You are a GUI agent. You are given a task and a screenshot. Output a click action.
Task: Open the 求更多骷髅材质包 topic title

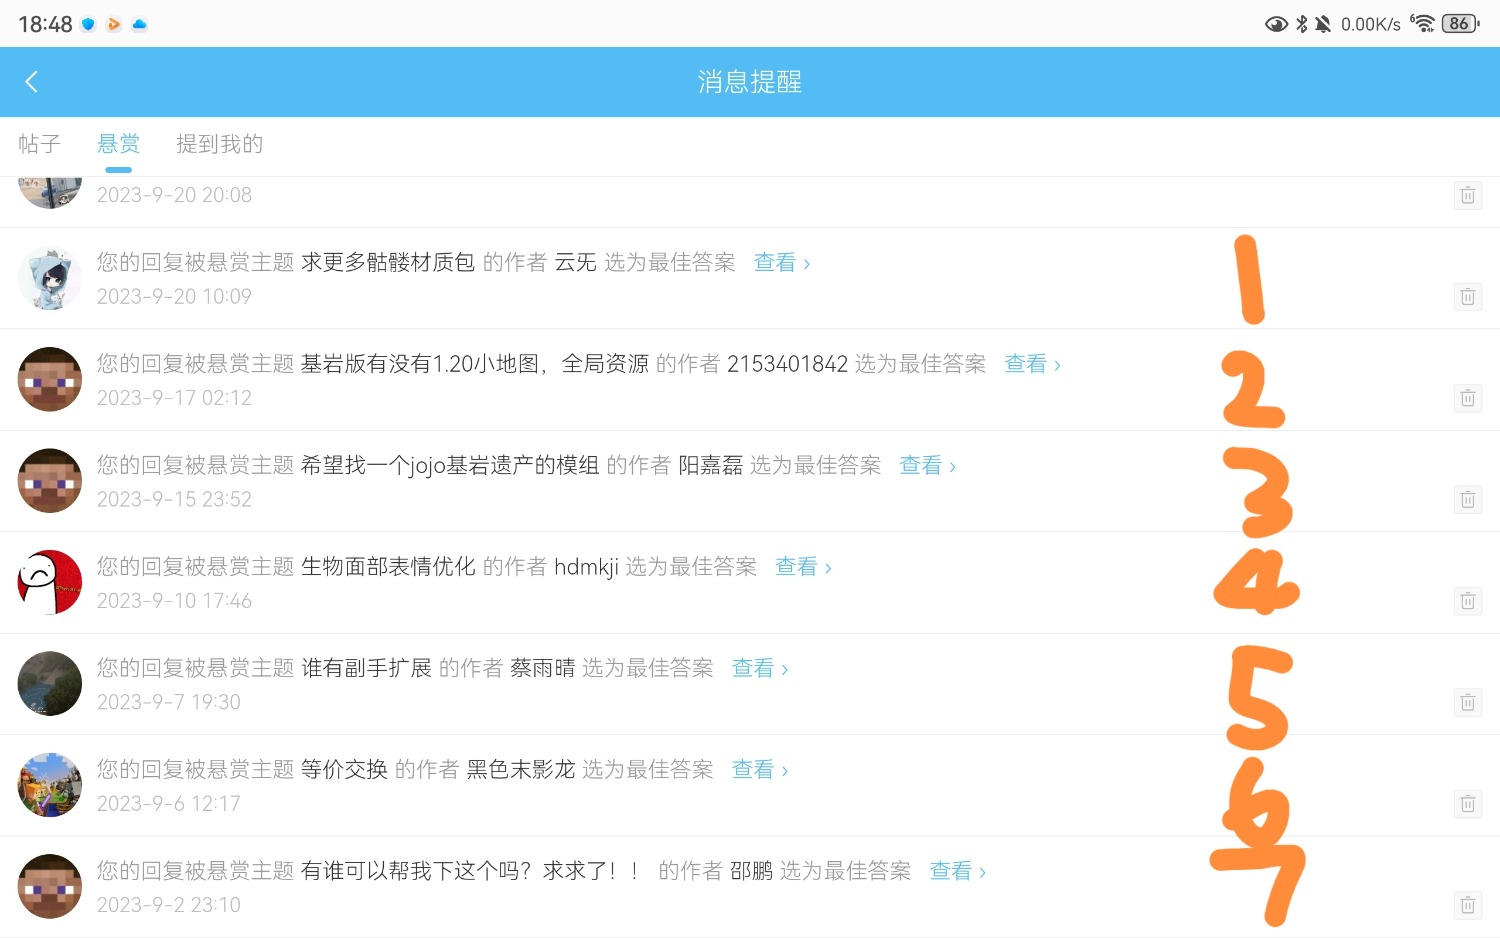[x=388, y=262]
